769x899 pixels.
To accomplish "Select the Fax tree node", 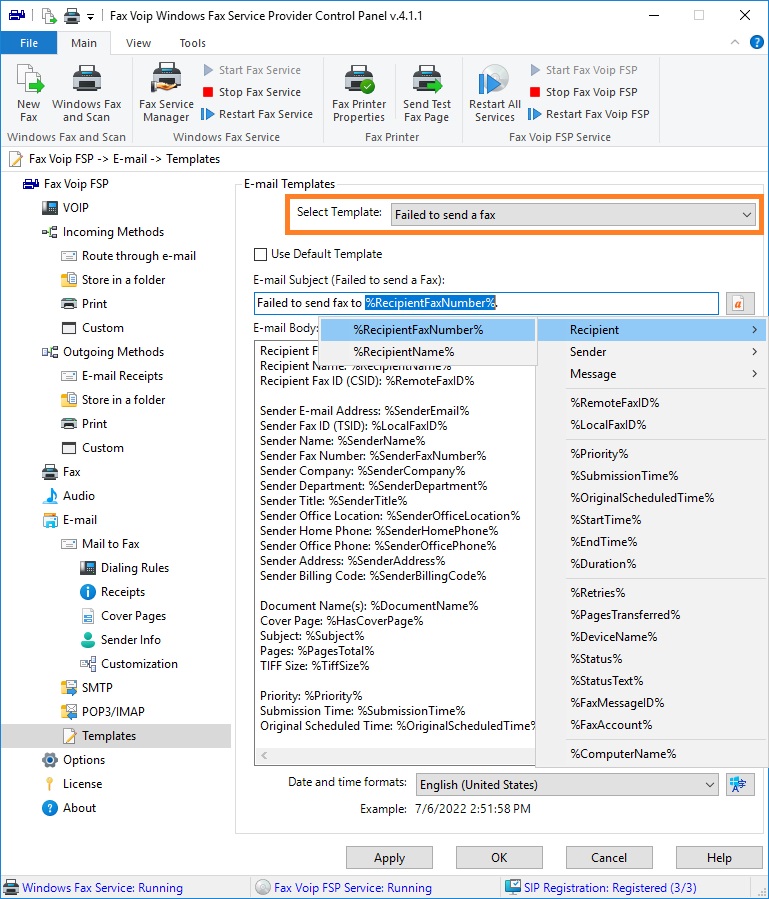I will (x=71, y=472).
